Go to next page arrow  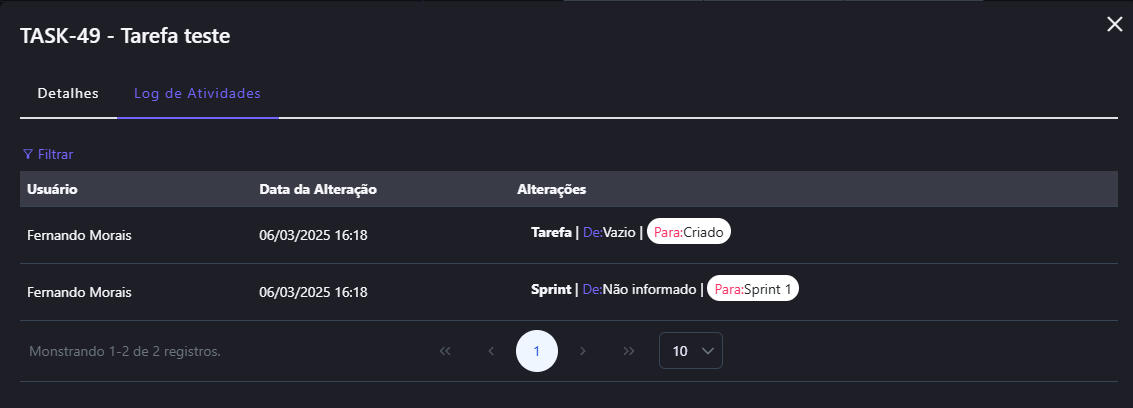tap(583, 351)
